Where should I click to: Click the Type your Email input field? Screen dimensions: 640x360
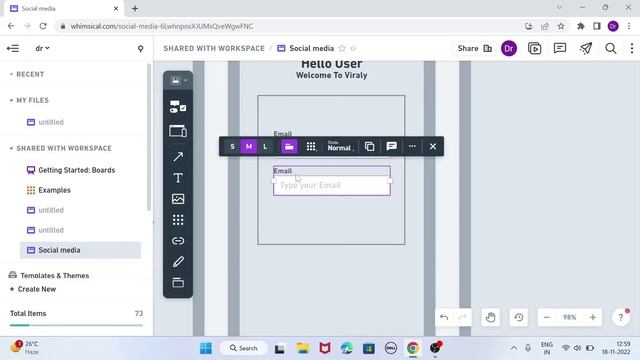332,186
